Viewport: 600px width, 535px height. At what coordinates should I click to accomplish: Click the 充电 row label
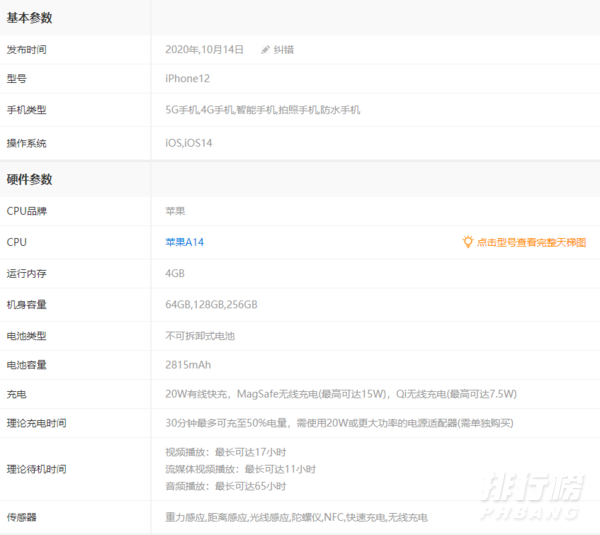pos(16,394)
